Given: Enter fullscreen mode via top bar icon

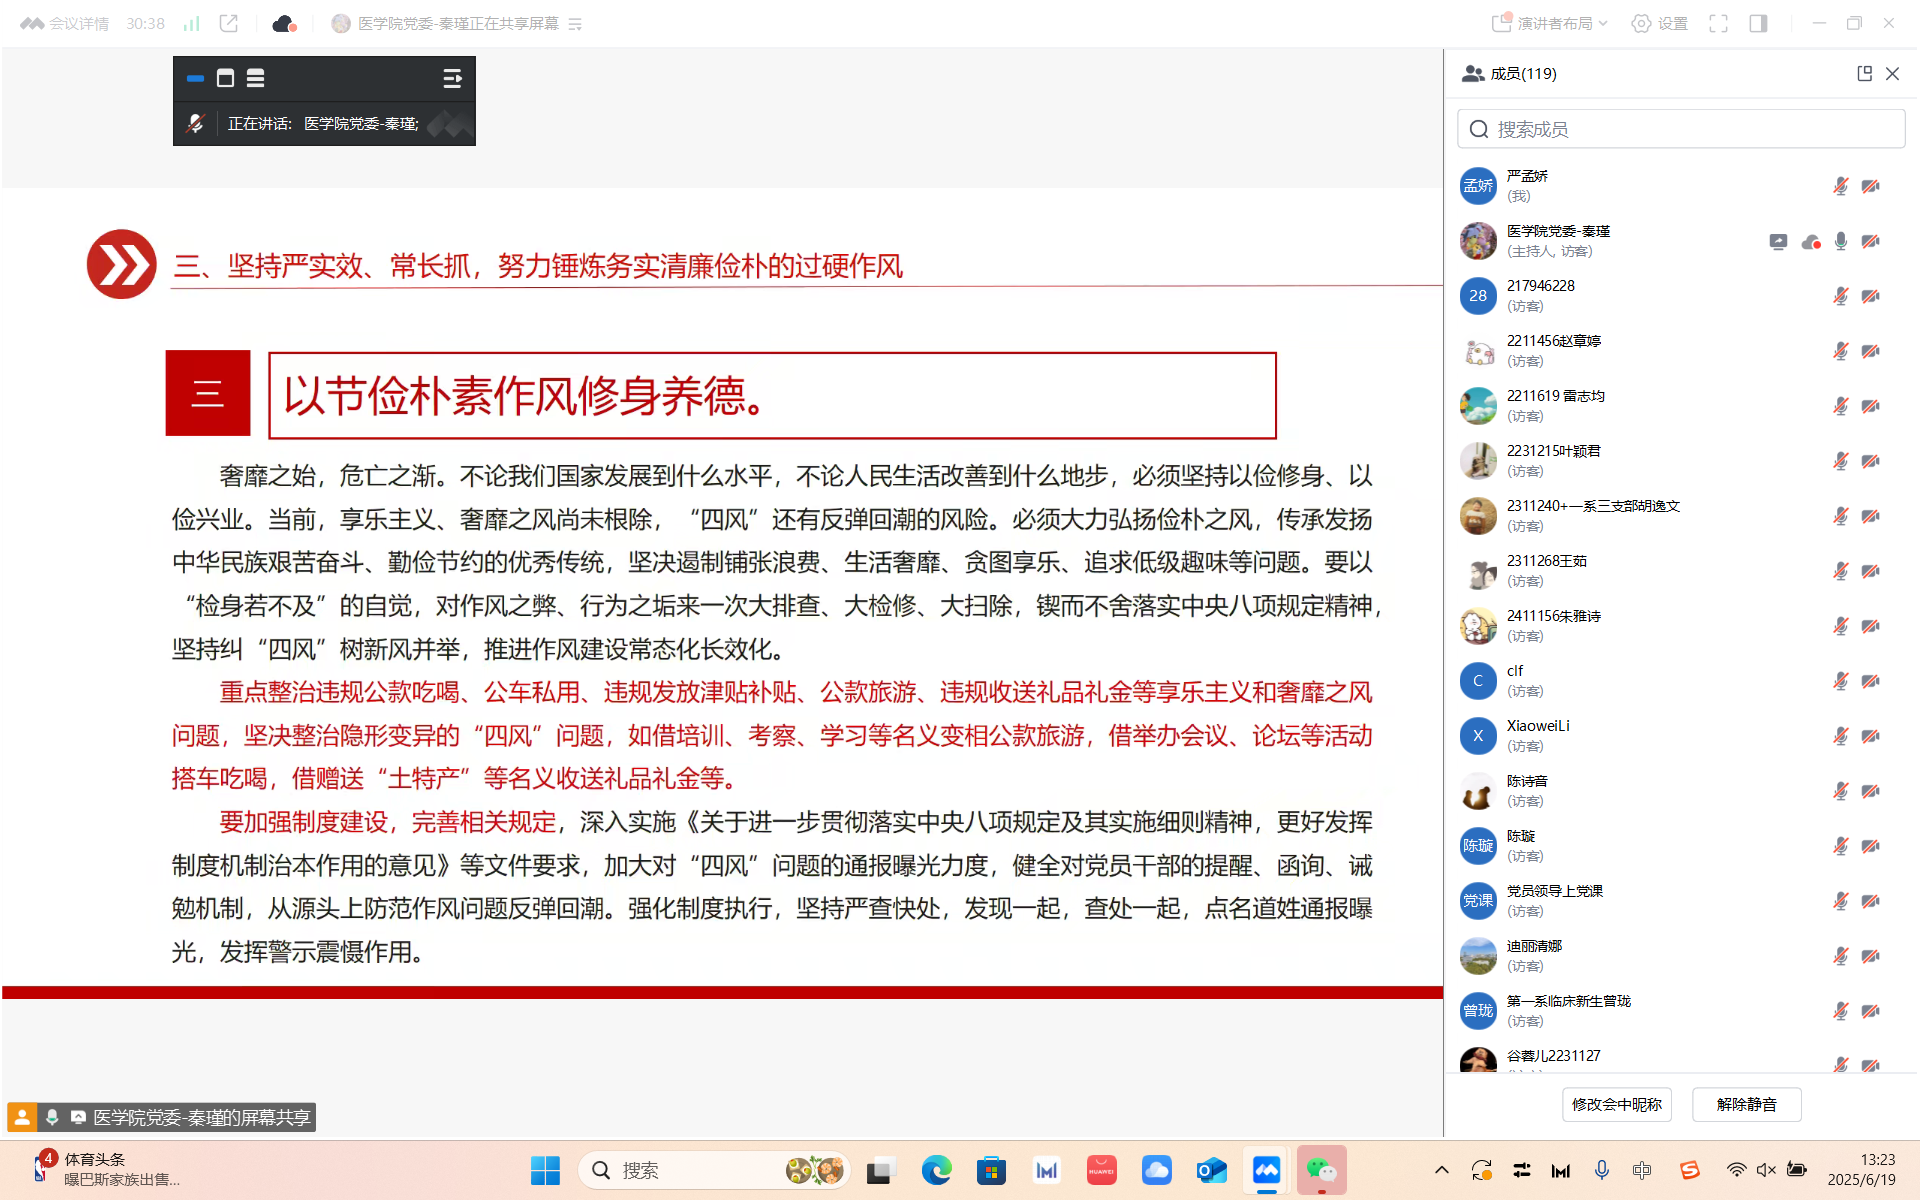Looking at the screenshot, I should tap(1718, 23).
